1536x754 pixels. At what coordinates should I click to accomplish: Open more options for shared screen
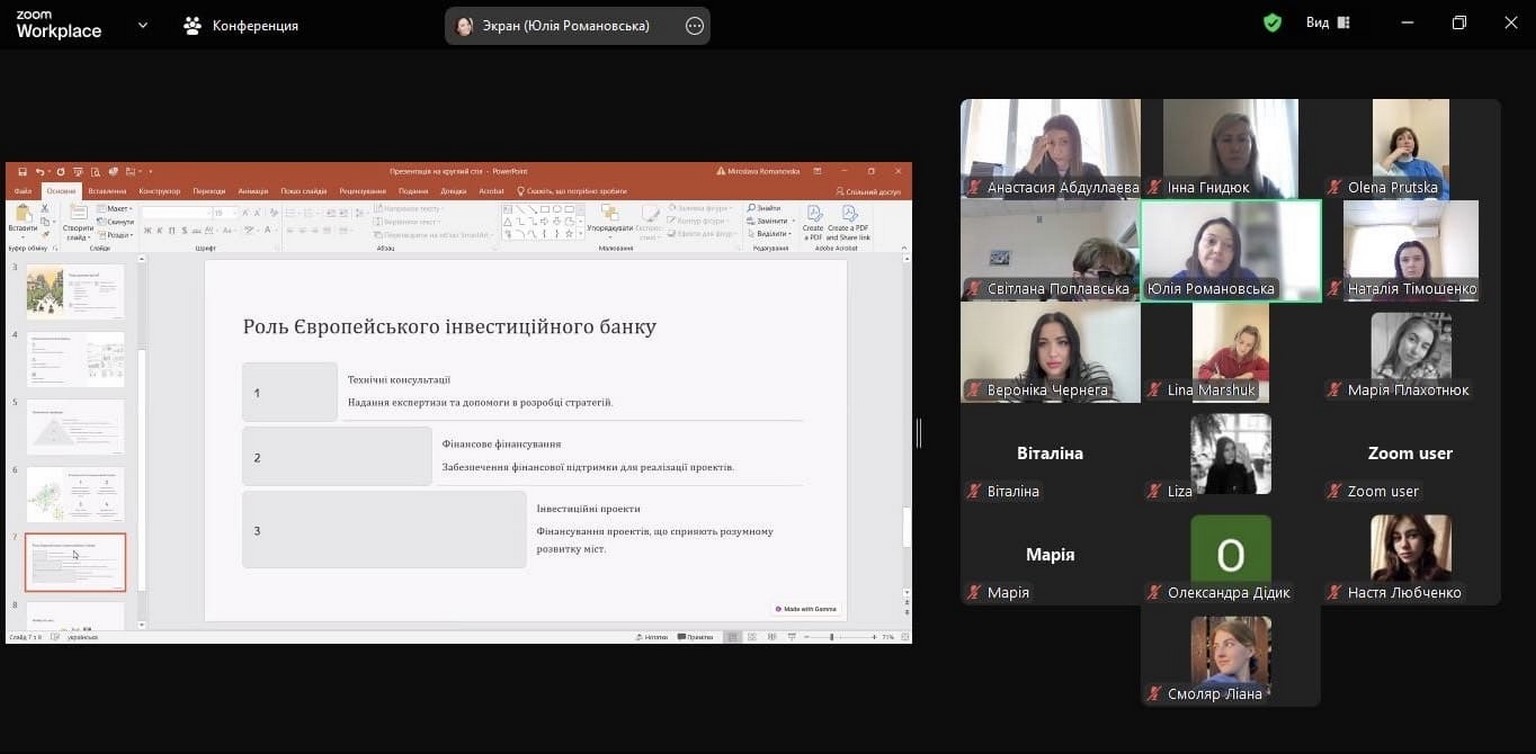694,26
